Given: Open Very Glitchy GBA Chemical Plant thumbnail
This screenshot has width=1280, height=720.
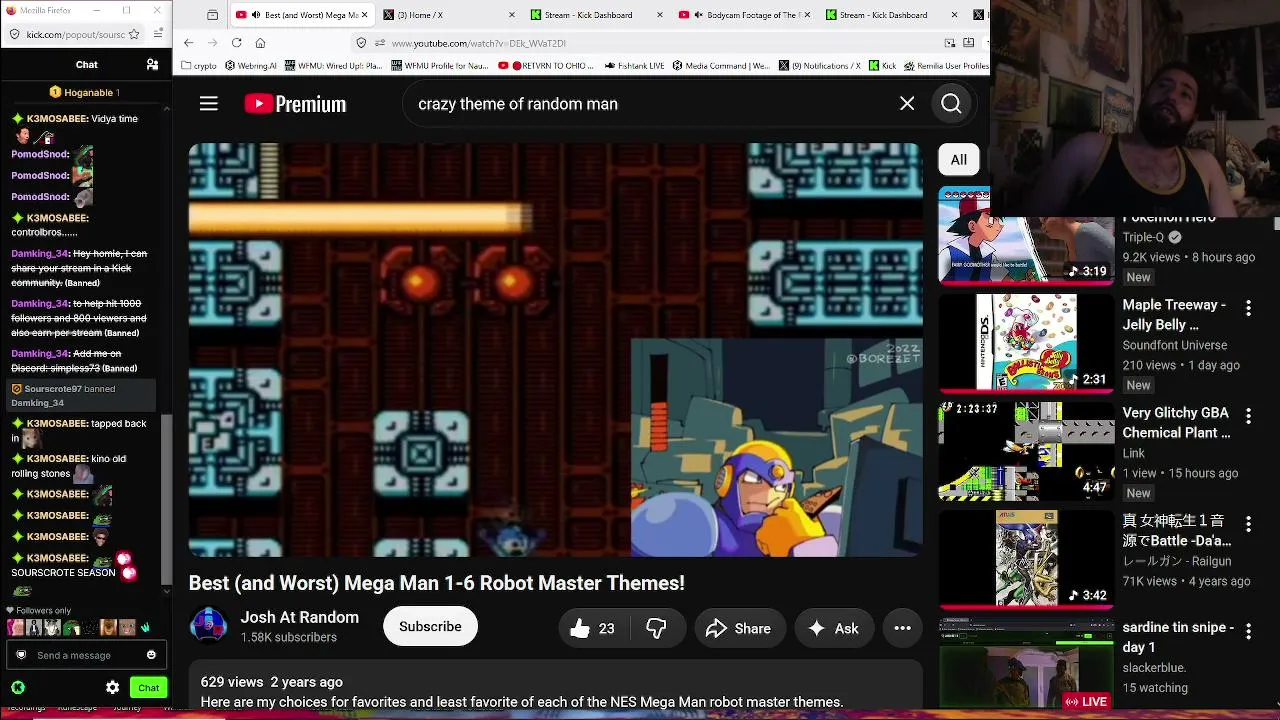Looking at the screenshot, I should 1026,451.
